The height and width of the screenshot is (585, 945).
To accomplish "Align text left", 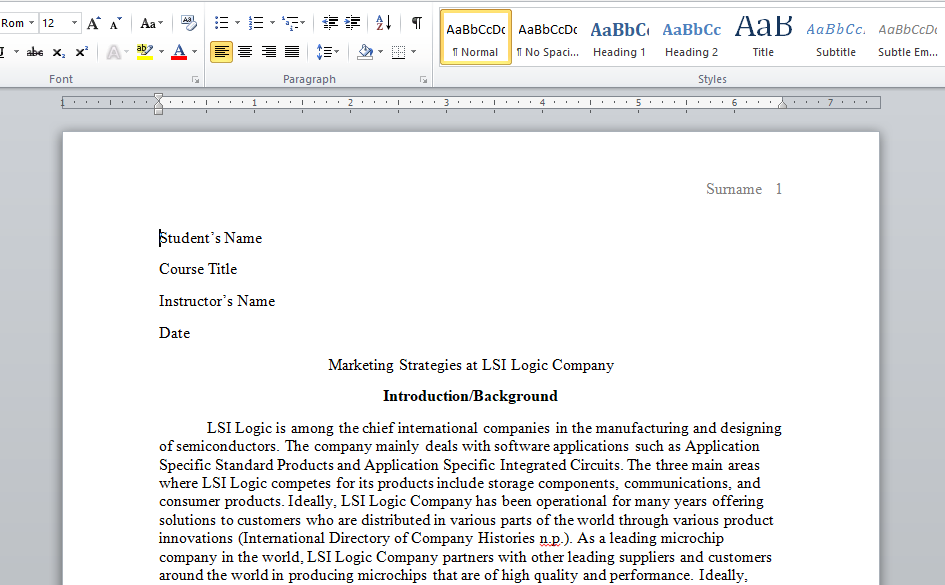I will coord(221,52).
